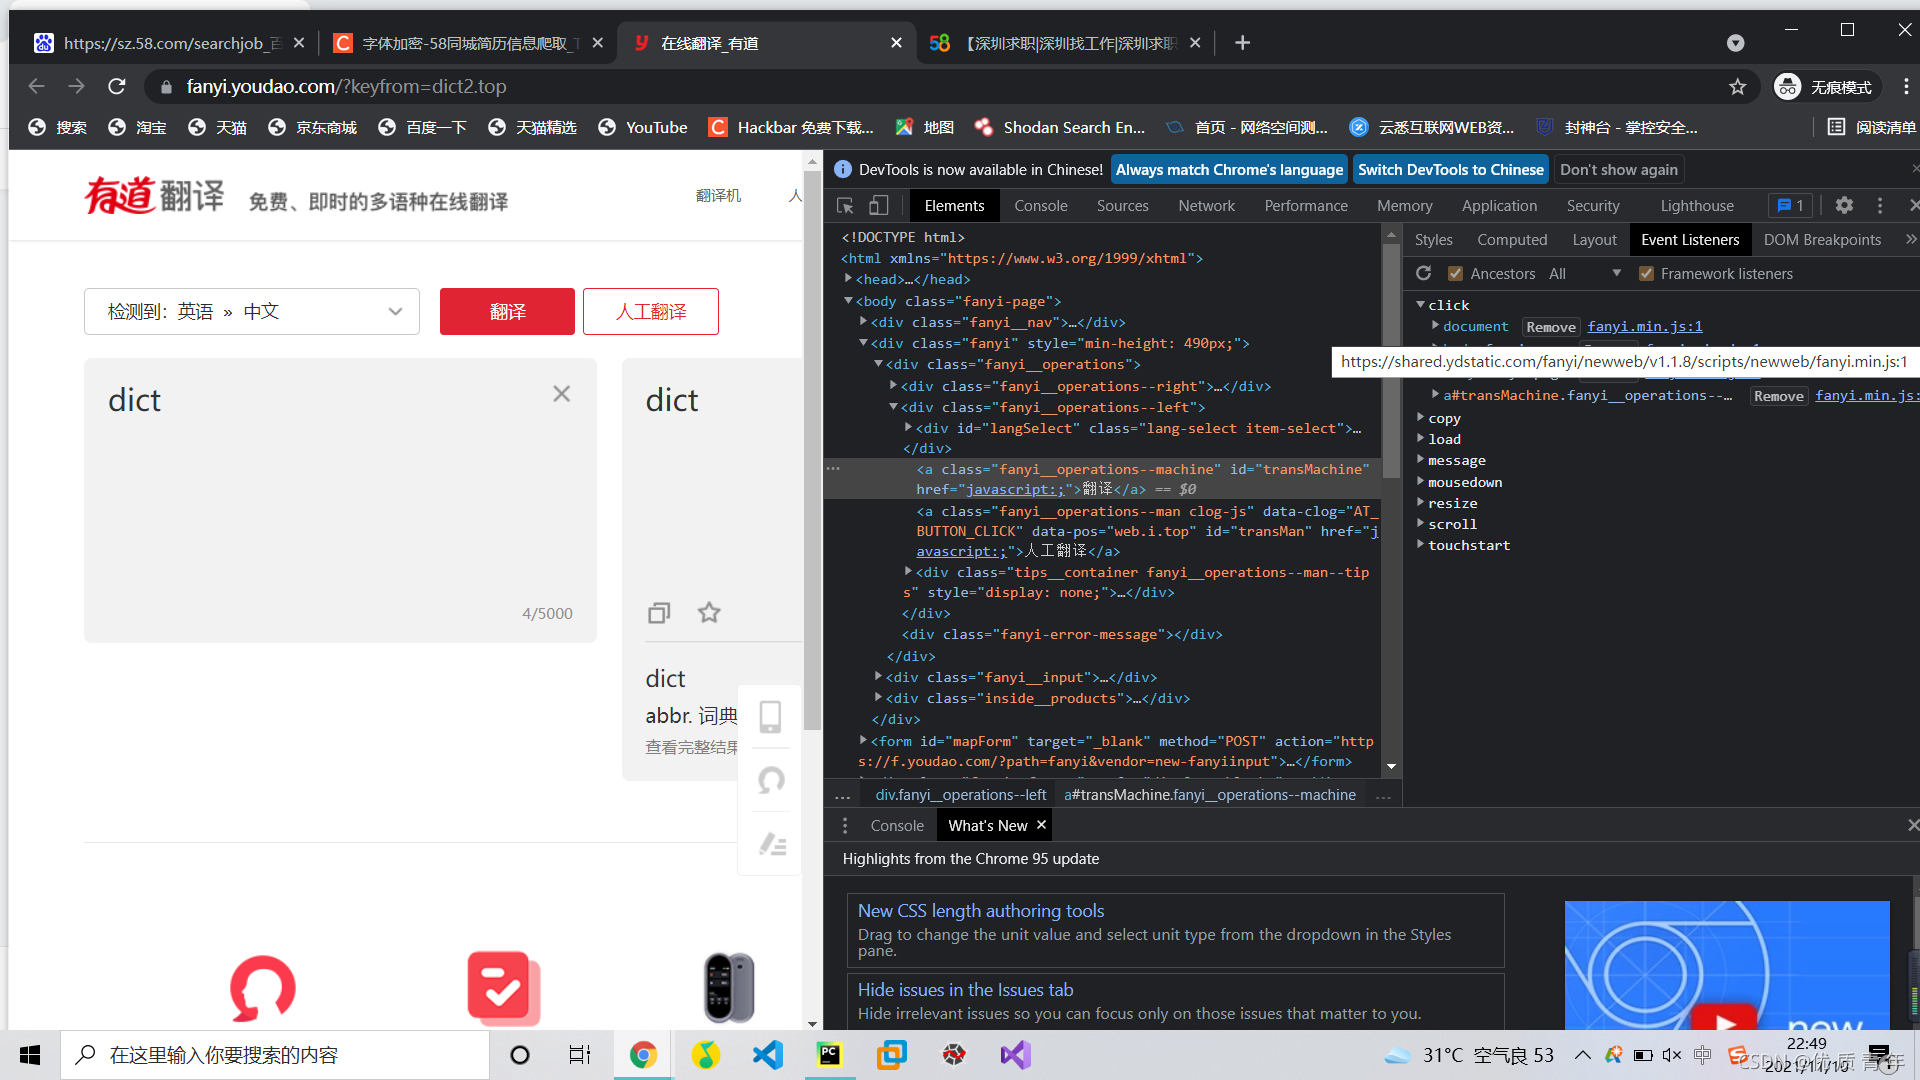
Task: Launch PyCharm from the taskbar
Action: [x=829, y=1055]
